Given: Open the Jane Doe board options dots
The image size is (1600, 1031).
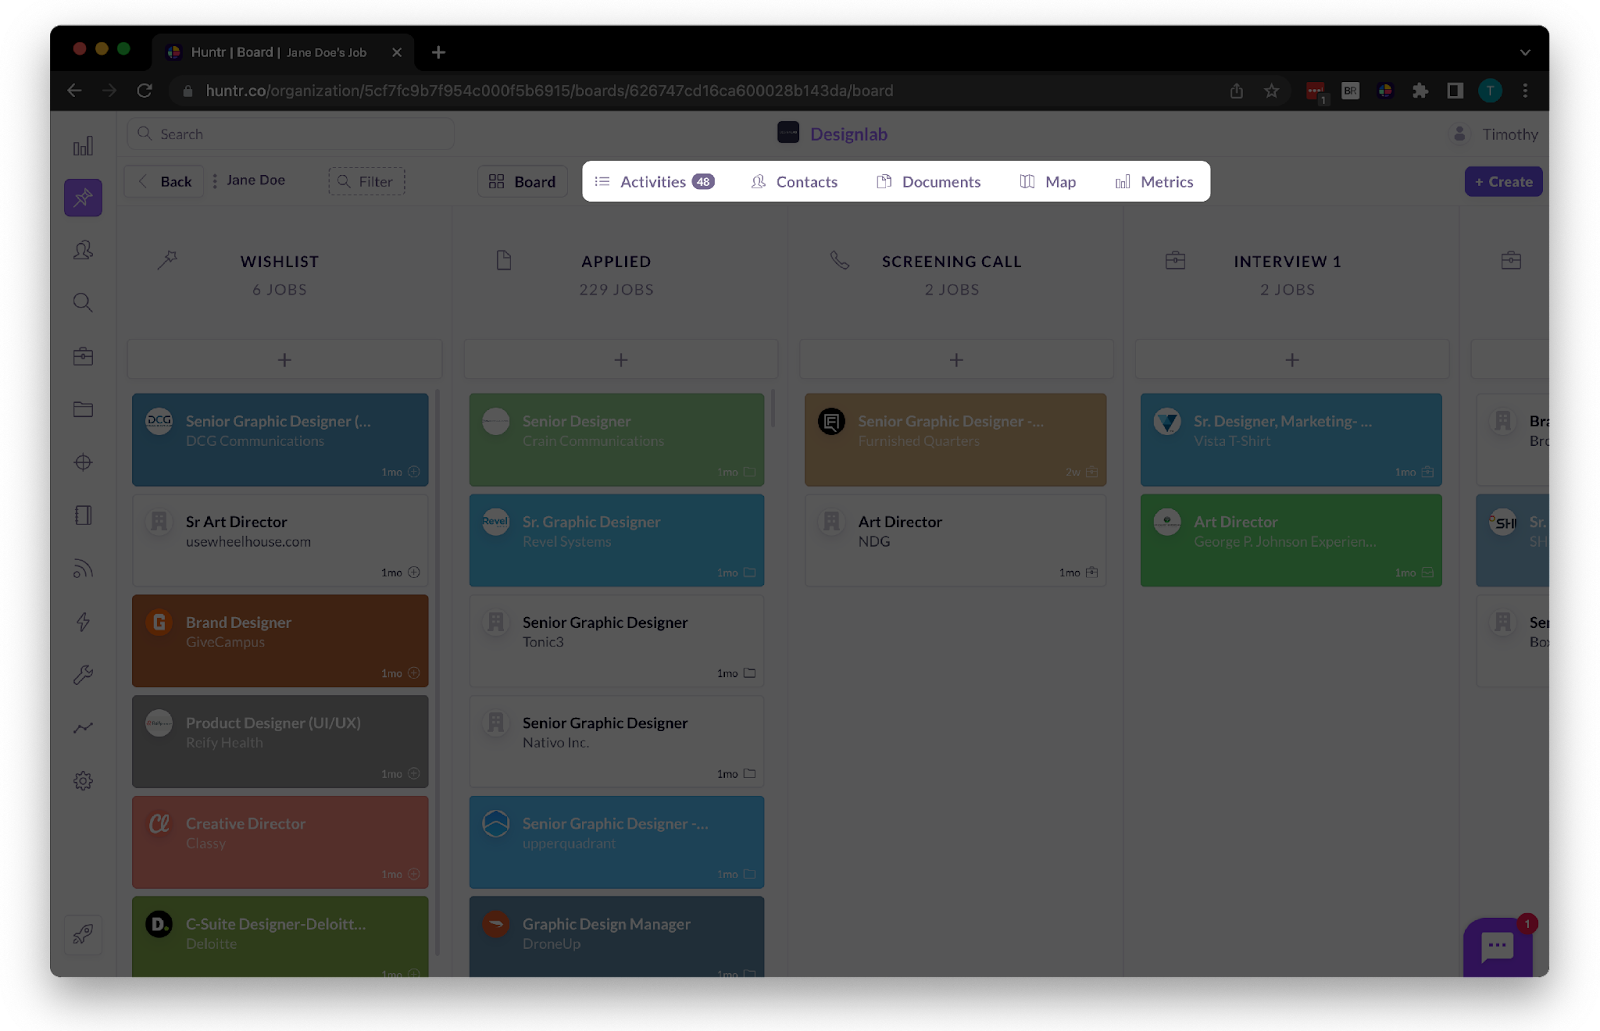Looking at the screenshot, I should (x=215, y=181).
